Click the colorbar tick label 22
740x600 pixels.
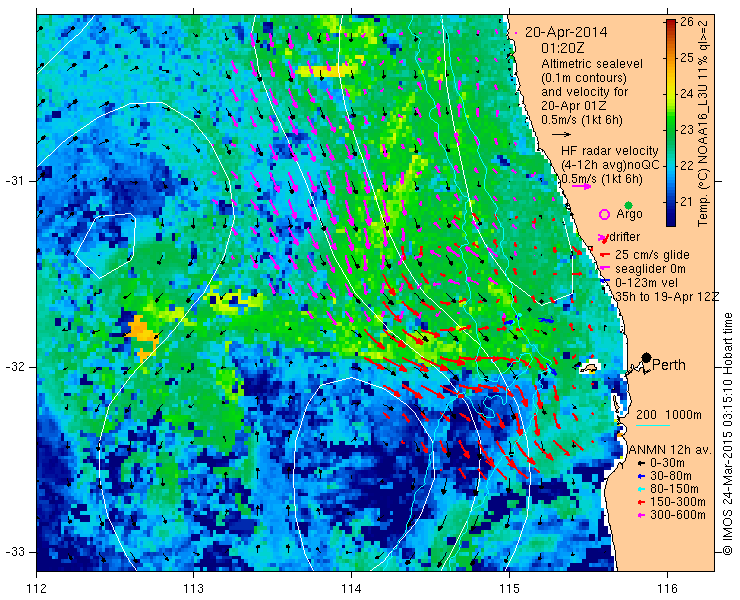click(686, 166)
